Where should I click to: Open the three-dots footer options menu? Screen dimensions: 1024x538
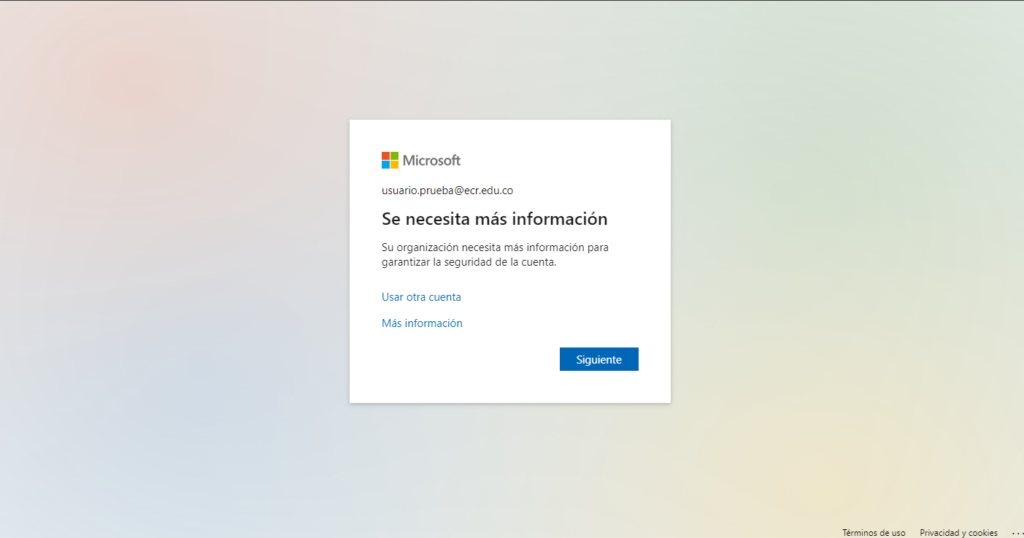[1016, 532]
